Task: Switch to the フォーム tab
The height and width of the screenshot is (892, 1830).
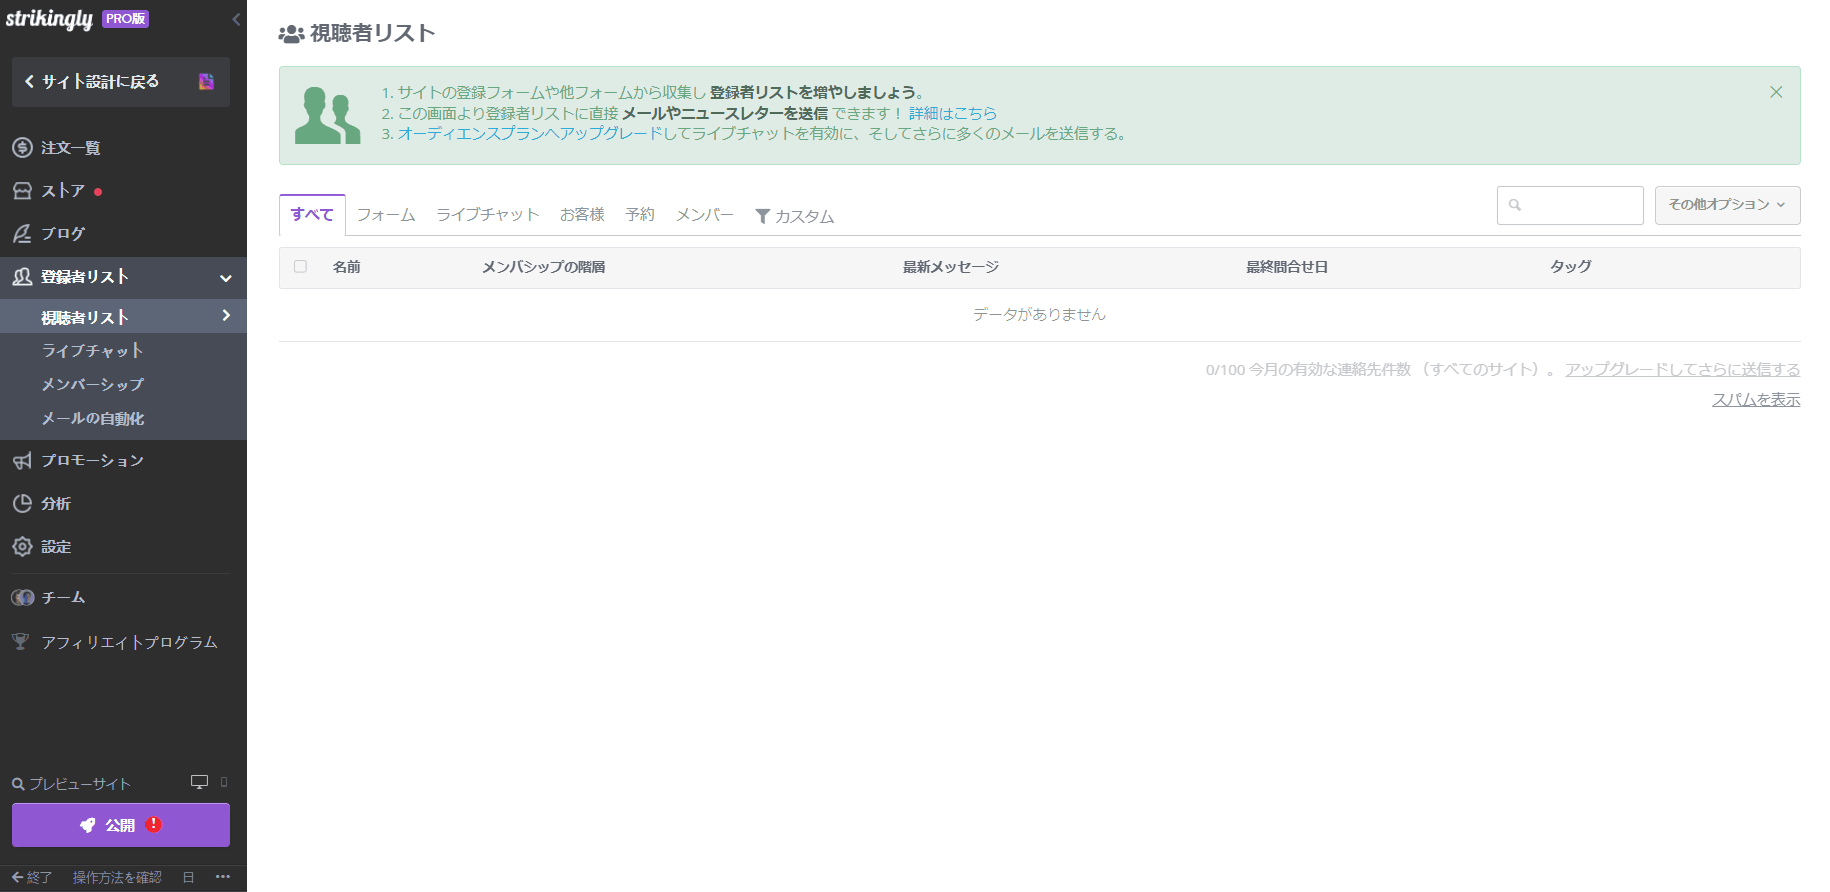Action: coord(386,215)
